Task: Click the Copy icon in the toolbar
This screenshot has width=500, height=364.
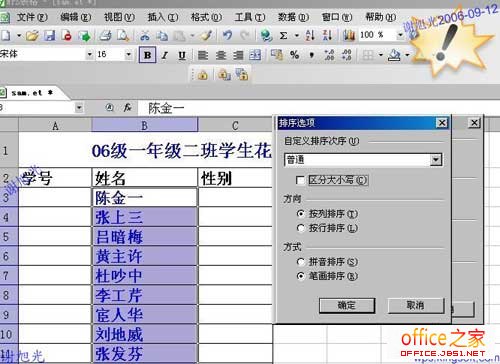Action: click(x=162, y=35)
